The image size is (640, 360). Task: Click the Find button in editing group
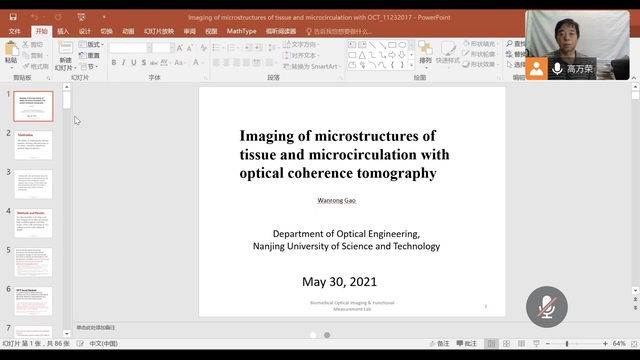point(516,44)
